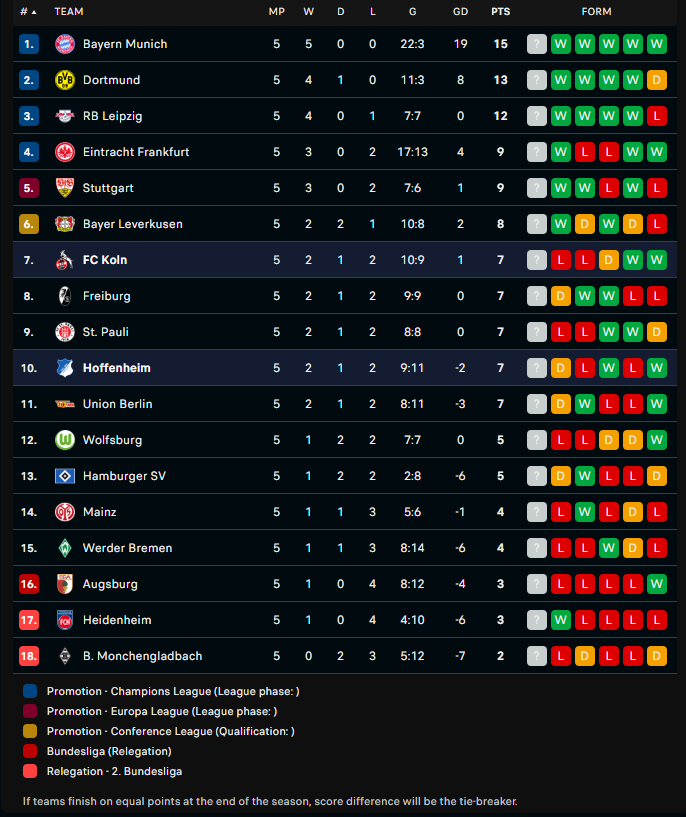Sort table by the # rank column
Image resolution: width=686 pixels, height=817 pixels.
(28, 12)
